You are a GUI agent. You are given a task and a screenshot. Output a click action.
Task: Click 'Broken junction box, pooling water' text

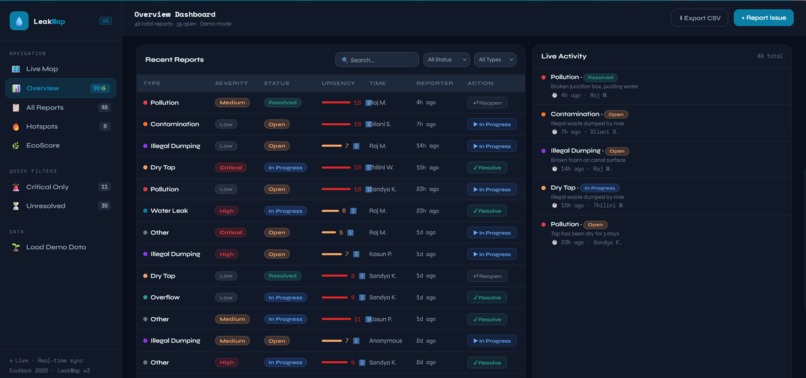coord(594,86)
